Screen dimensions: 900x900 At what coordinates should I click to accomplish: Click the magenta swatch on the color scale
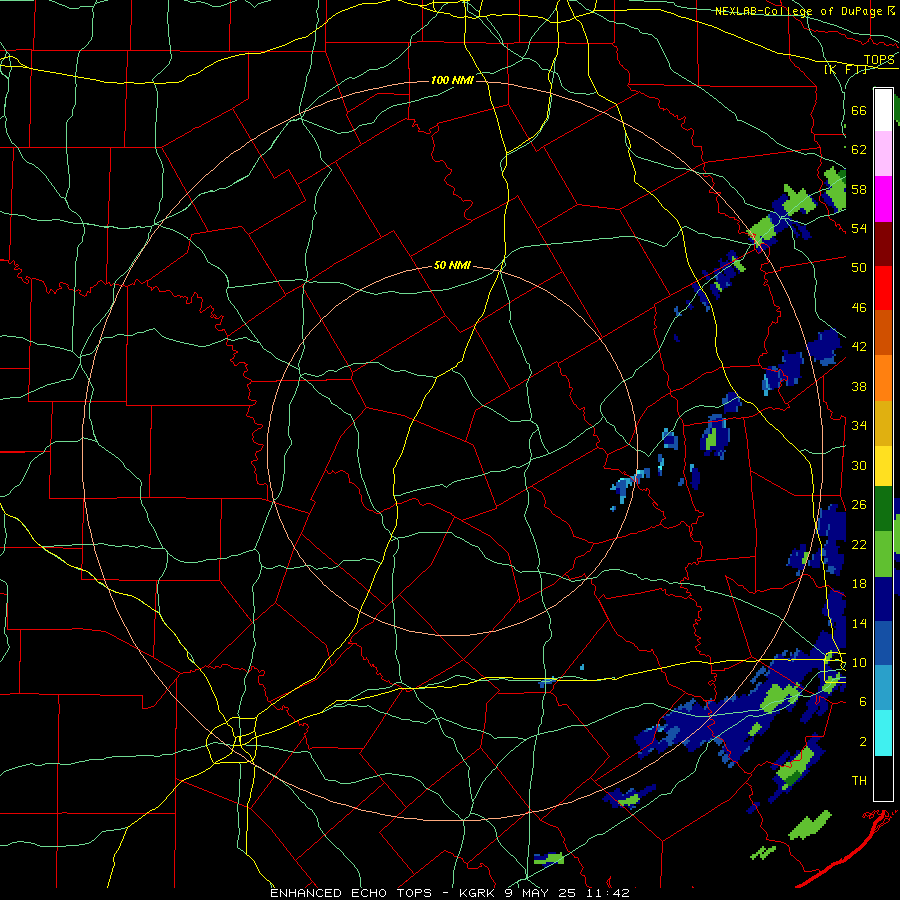(883, 199)
